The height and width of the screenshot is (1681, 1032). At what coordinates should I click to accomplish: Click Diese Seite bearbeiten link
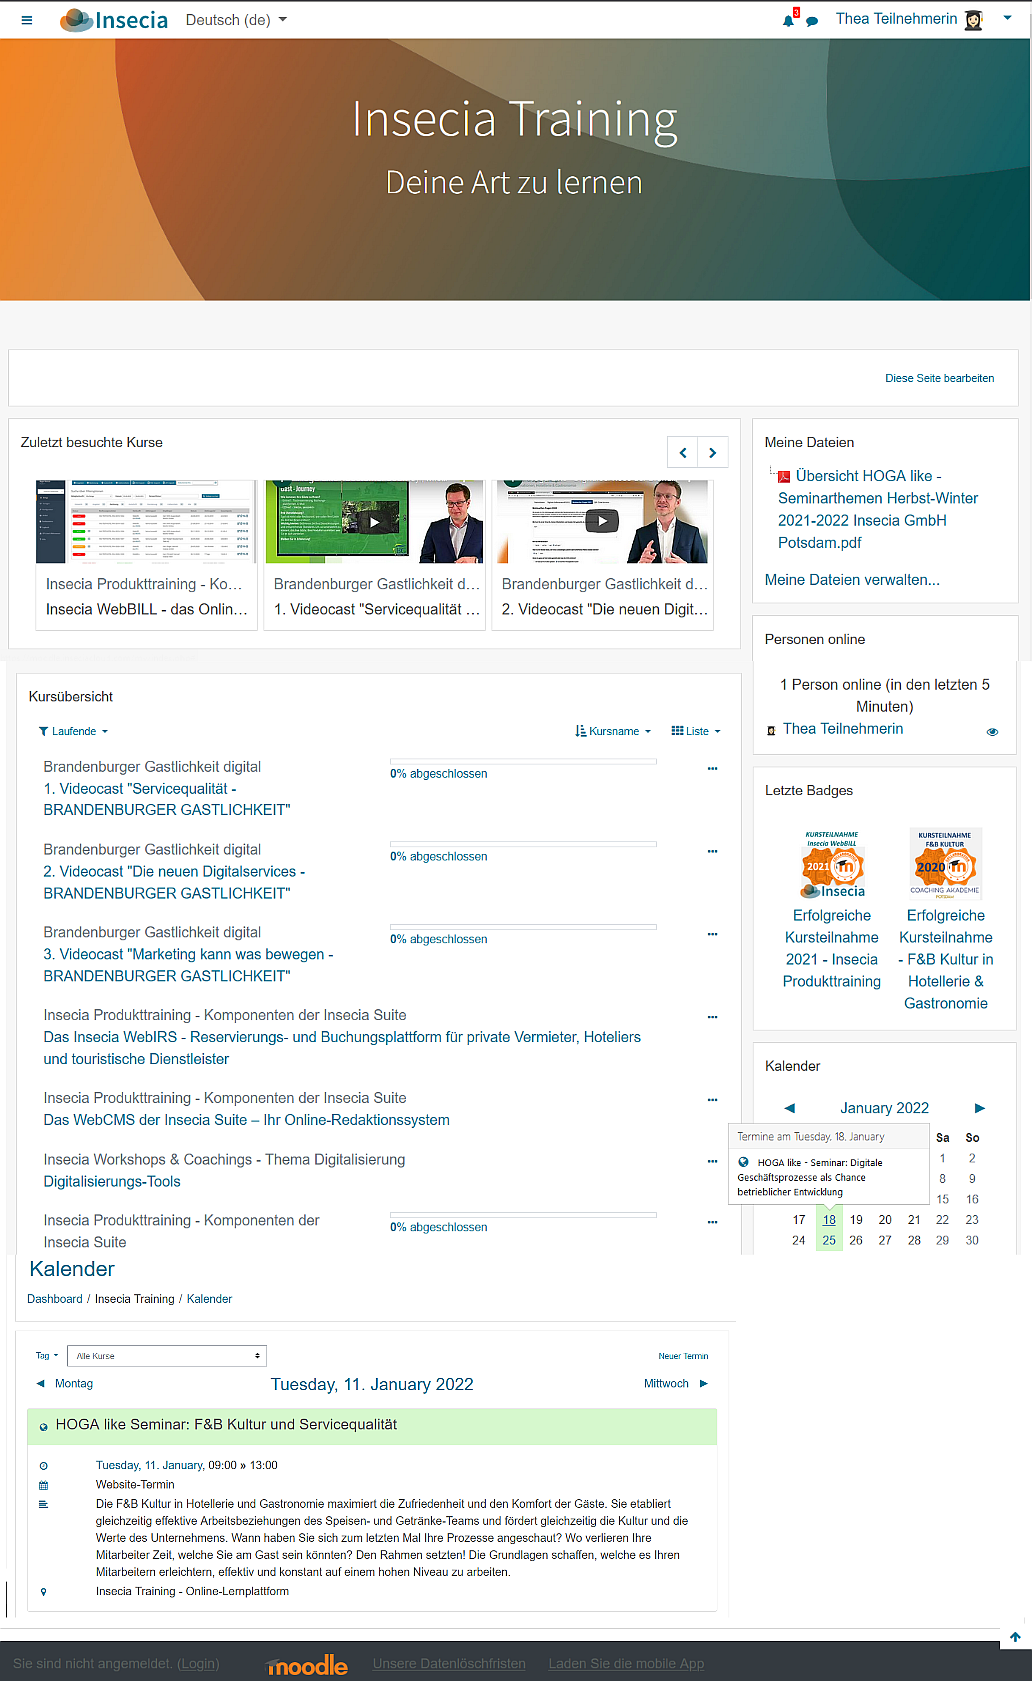click(940, 378)
